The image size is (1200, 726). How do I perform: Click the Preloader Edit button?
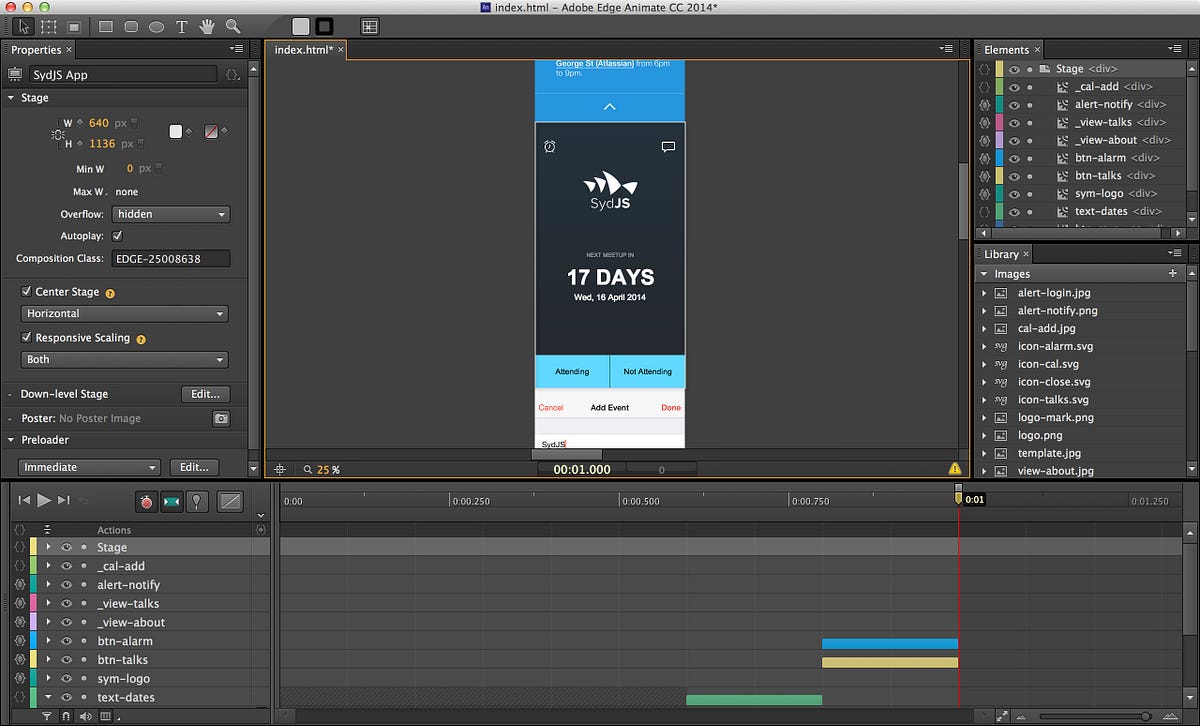[194, 466]
